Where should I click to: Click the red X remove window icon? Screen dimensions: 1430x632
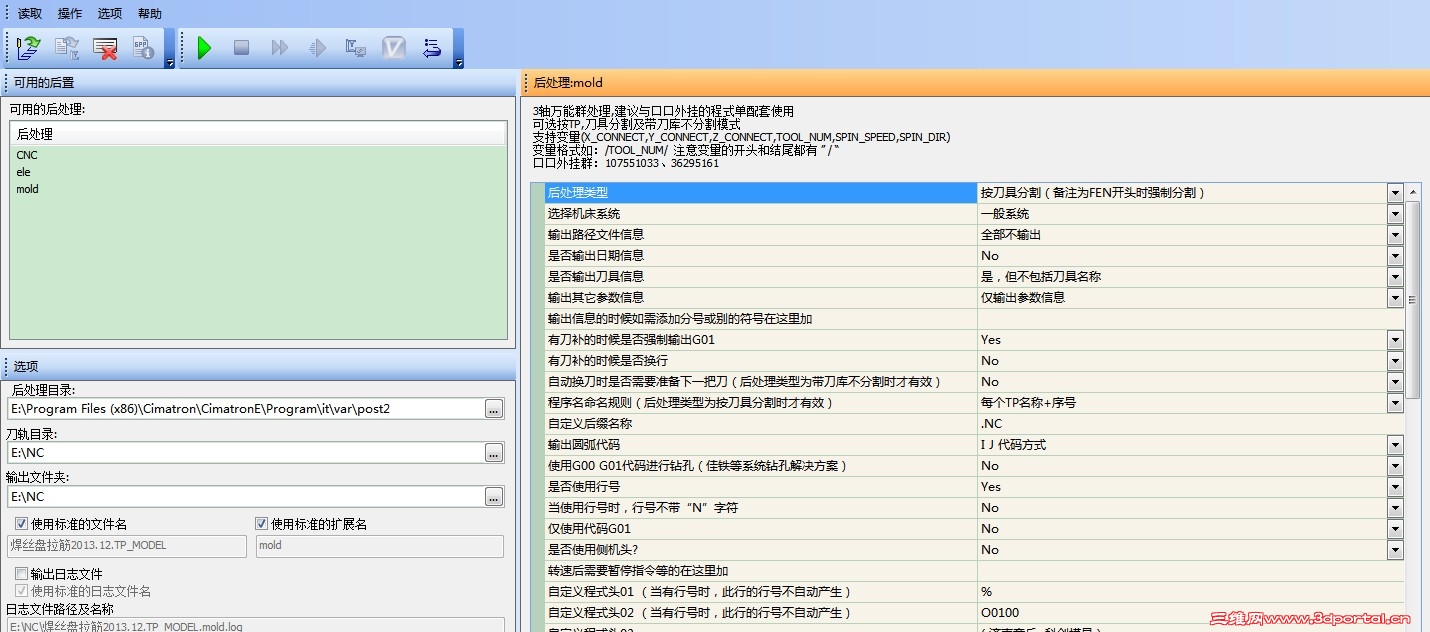(105, 48)
